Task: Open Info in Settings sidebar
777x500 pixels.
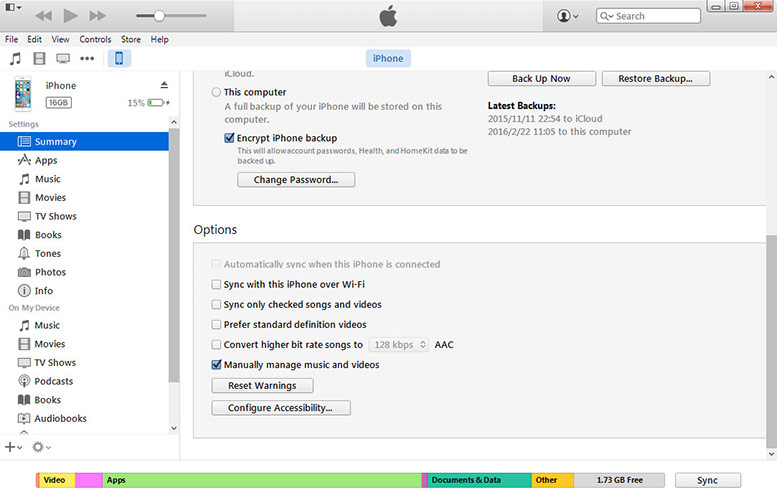Action: point(84,290)
